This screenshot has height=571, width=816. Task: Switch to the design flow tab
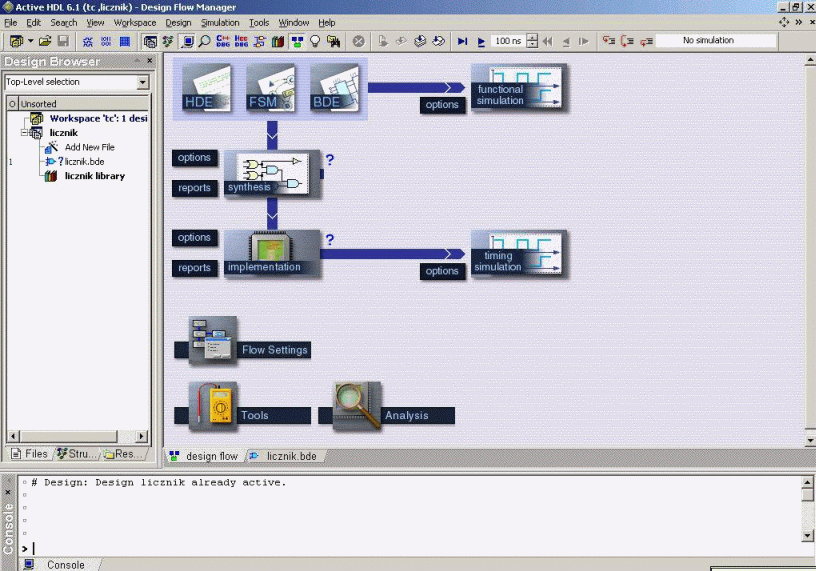tap(205, 456)
